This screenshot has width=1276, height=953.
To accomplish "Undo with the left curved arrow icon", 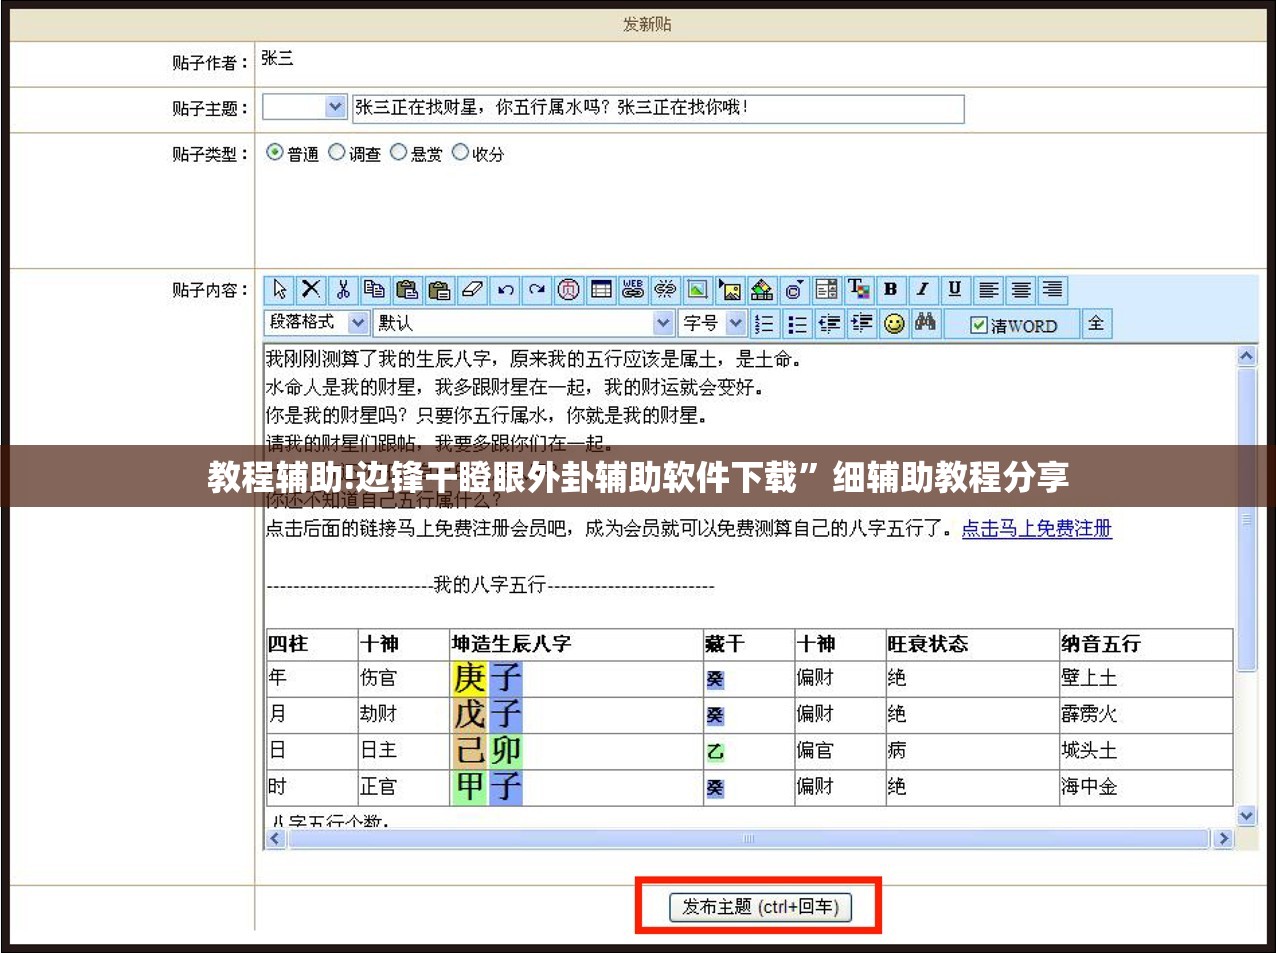I will click(x=505, y=290).
